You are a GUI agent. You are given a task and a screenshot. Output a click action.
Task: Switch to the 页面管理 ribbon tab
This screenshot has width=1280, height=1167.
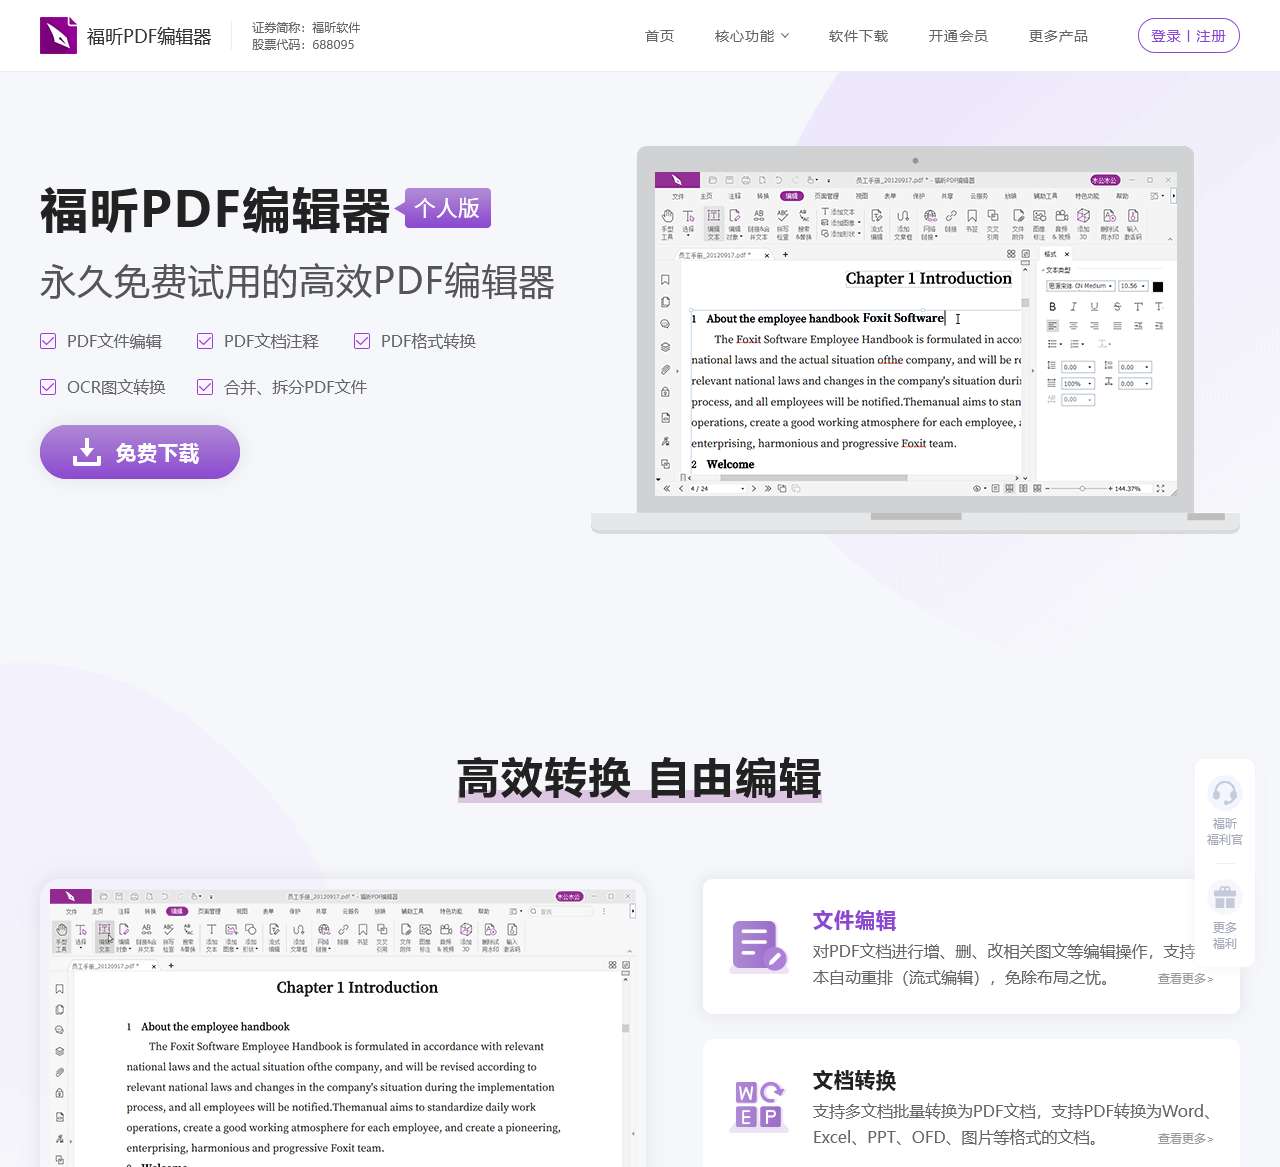click(x=826, y=195)
